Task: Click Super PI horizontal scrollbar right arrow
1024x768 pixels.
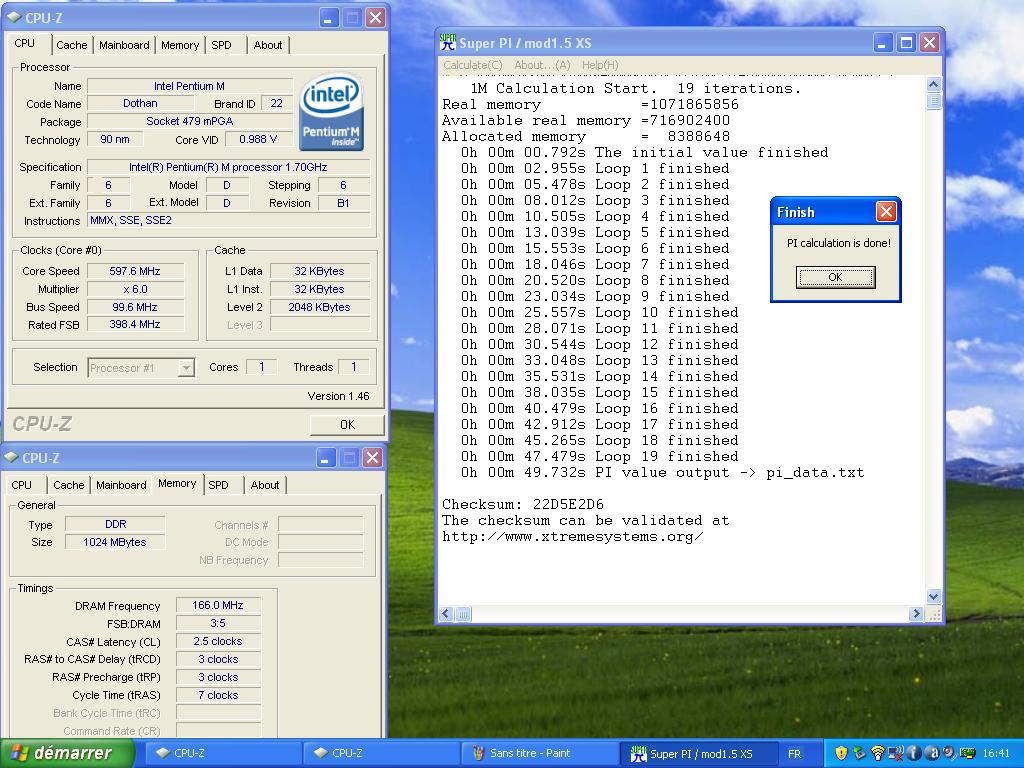Action: click(916, 614)
